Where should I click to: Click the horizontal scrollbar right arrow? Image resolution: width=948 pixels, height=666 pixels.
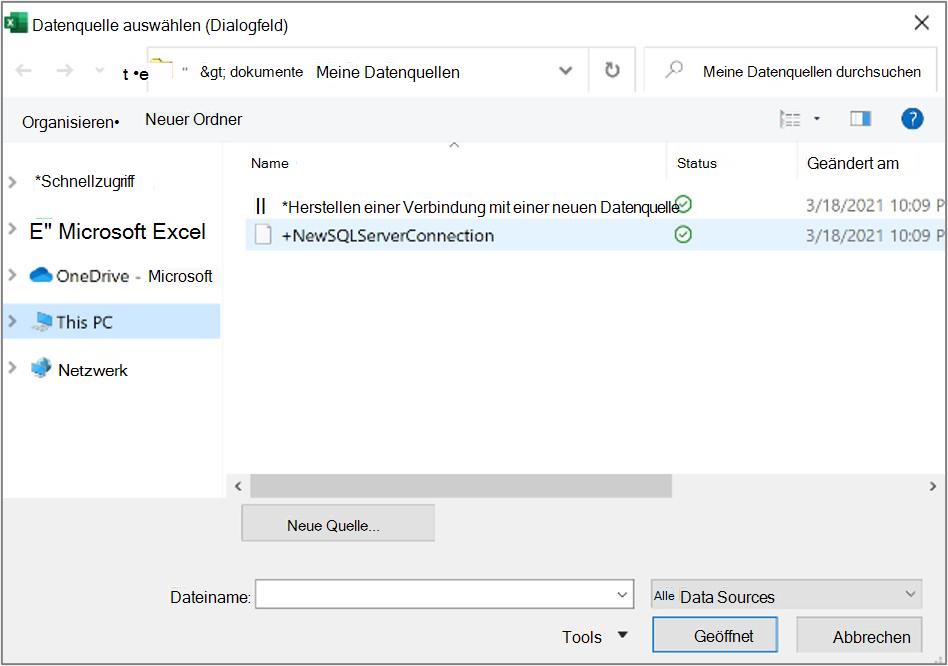[933, 486]
